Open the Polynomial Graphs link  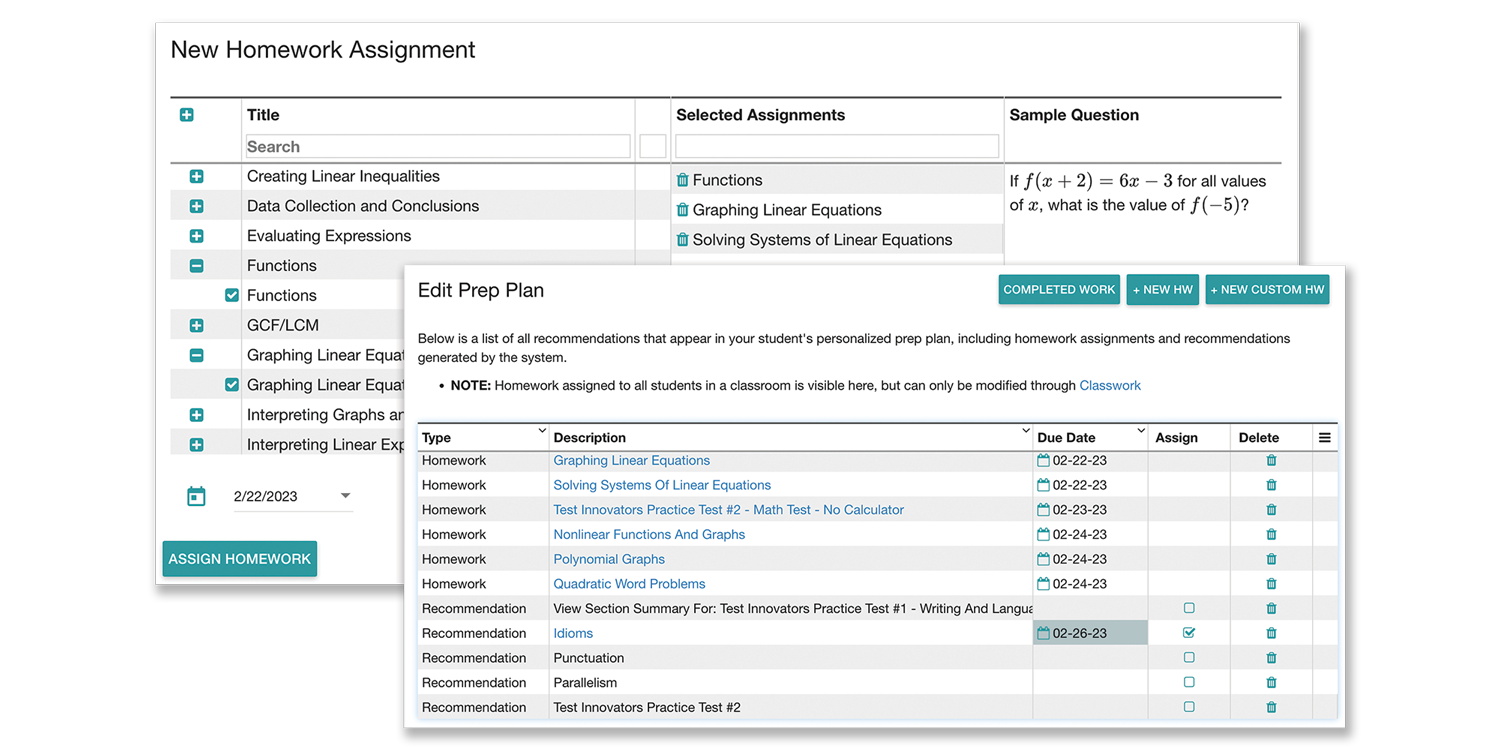pyautogui.click(x=609, y=560)
